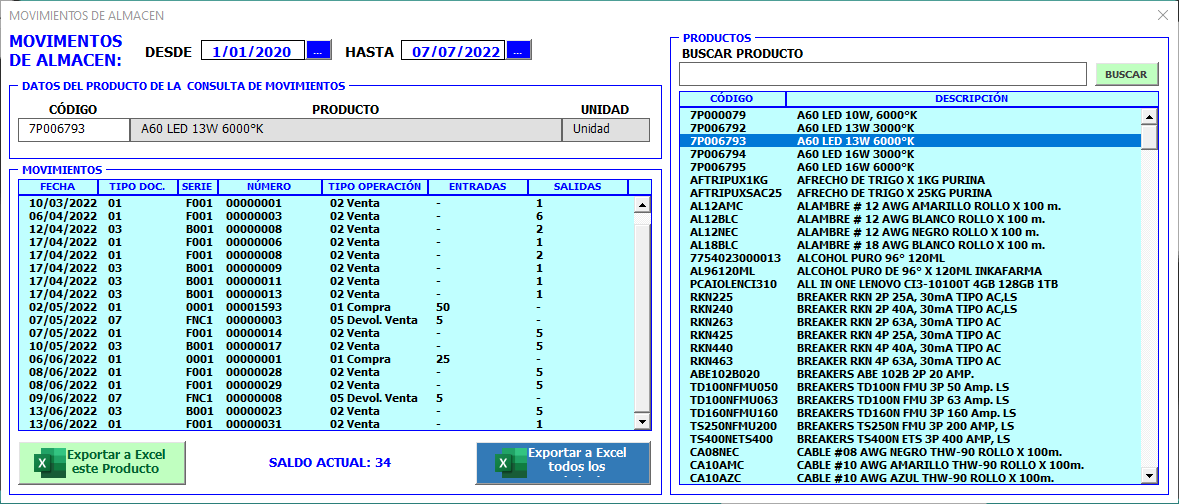Open the DESDE date picker button

(319, 50)
